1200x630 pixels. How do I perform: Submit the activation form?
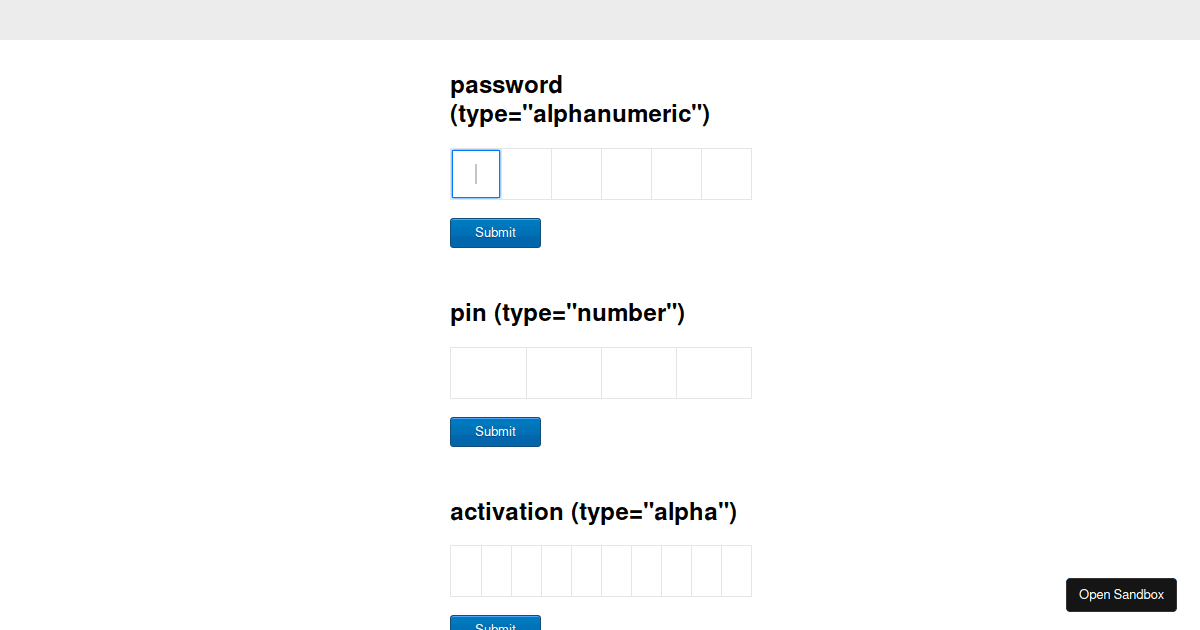[x=495, y=624]
